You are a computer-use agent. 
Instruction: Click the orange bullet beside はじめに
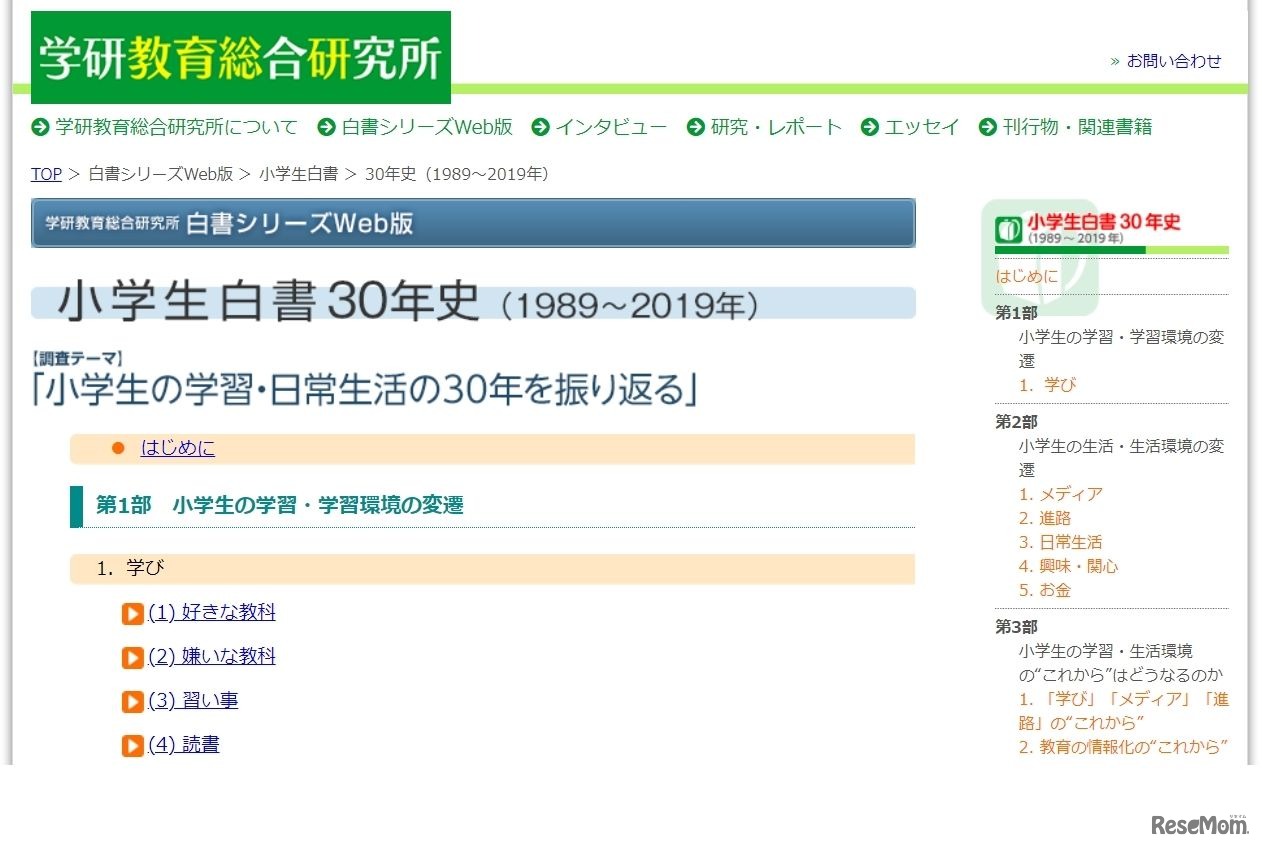pos(118,448)
